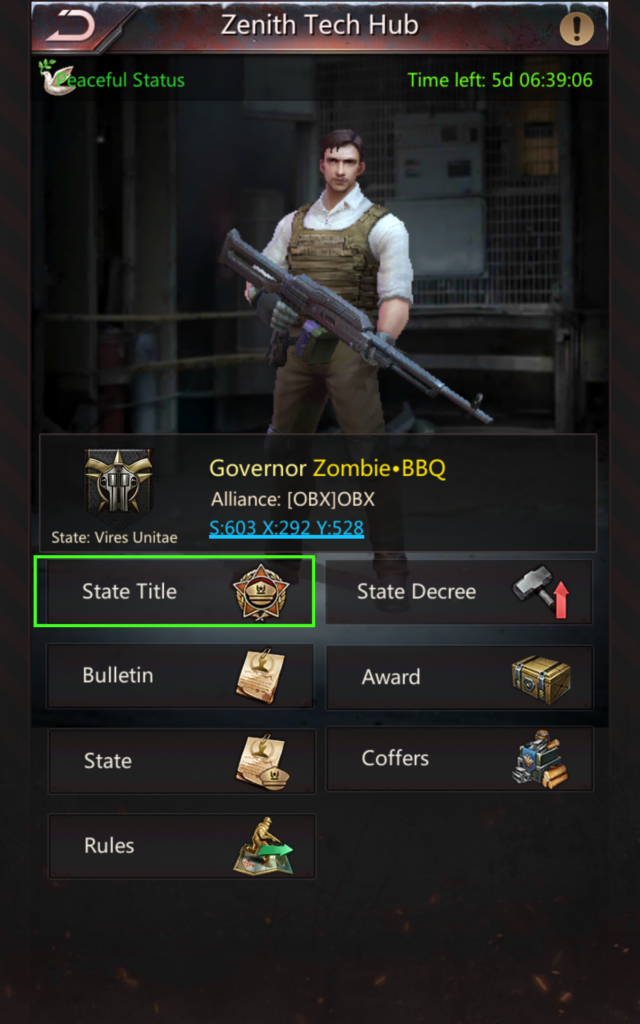Click the Rules soldier map icon
Image resolution: width=640 pixels, height=1024 pixels.
[263, 846]
